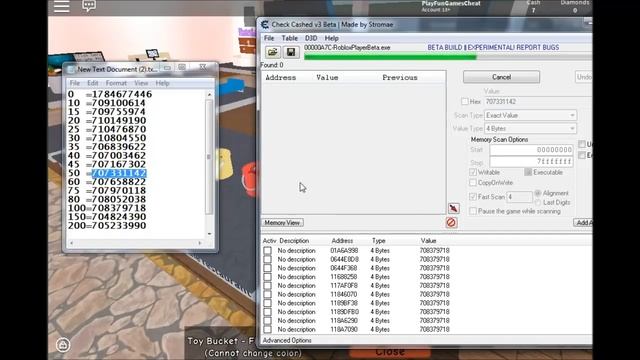This screenshot has width=640, height=360.
Task: Open the Table menu
Action: pos(289,38)
